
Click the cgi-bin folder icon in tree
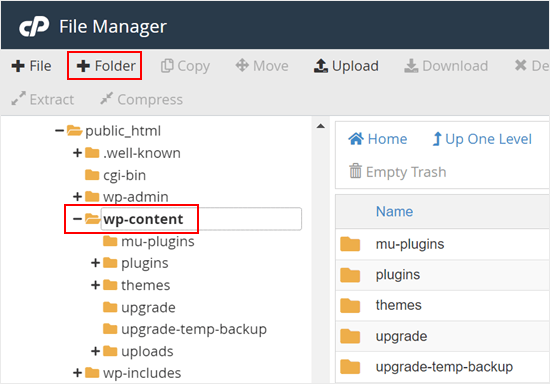pyautogui.click(x=92, y=174)
